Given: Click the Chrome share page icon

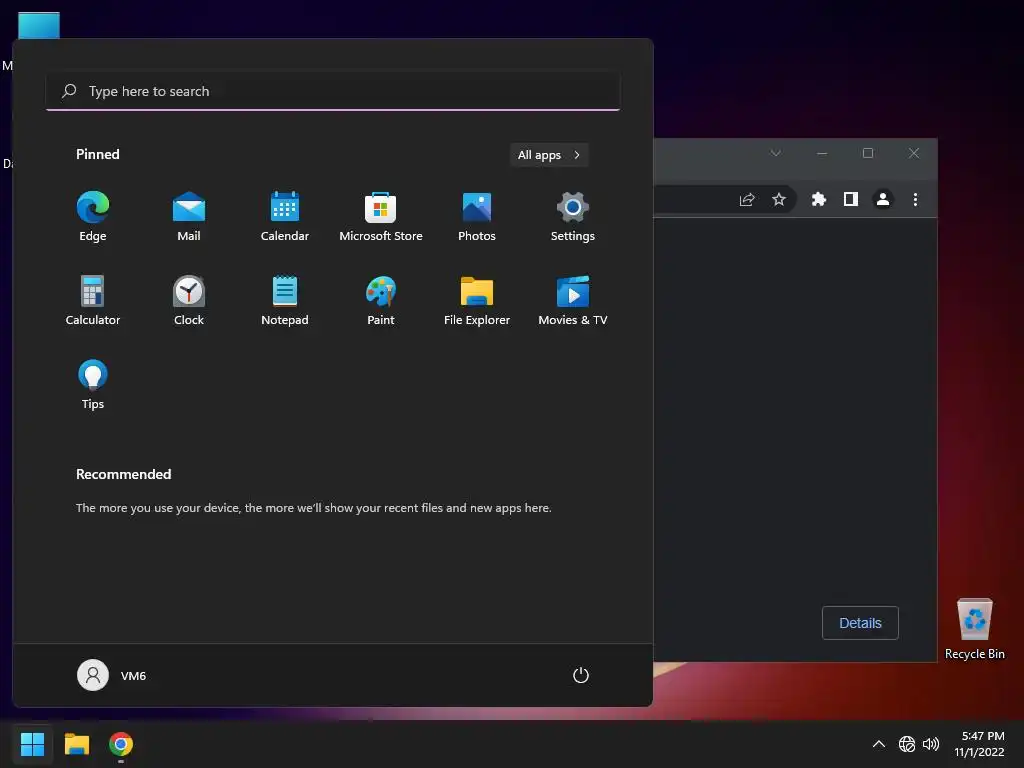Looking at the screenshot, I should pos(747,199).
